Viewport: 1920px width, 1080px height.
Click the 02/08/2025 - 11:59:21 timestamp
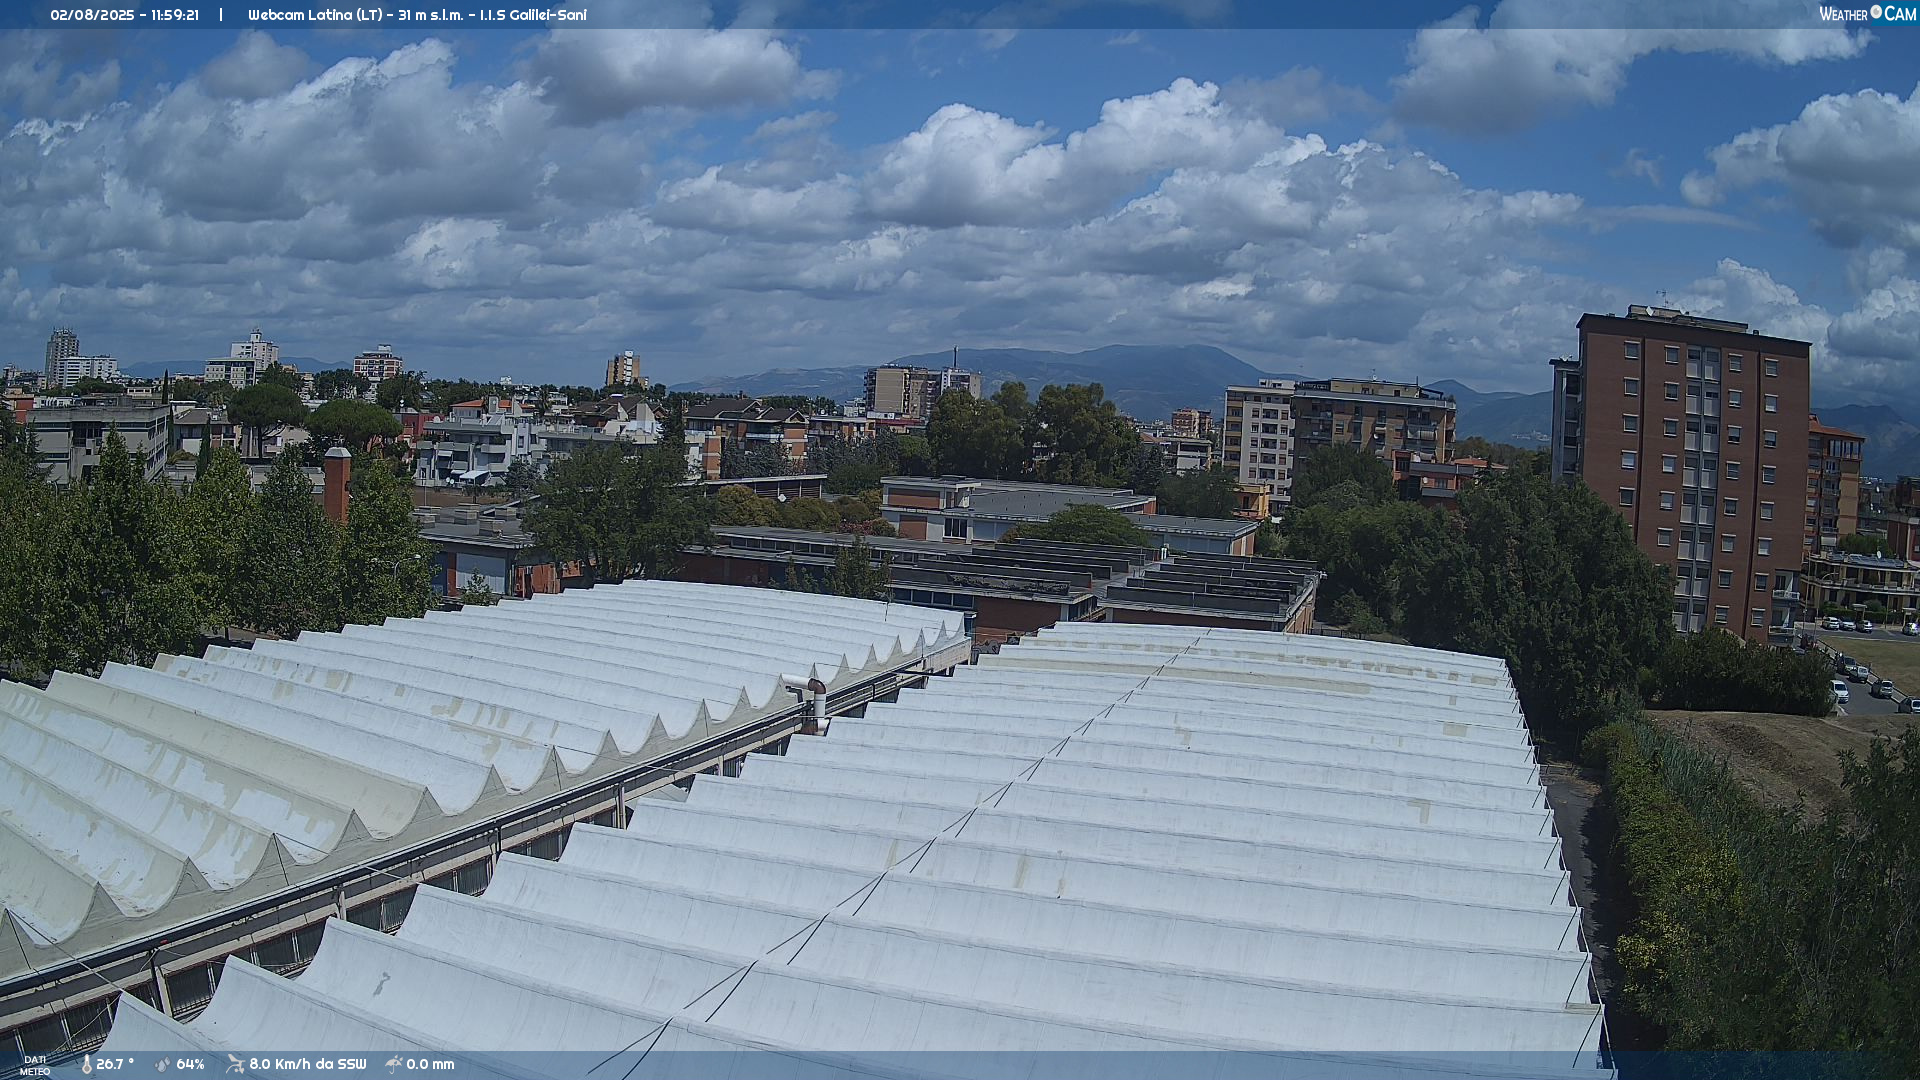(x=125, y=15)
